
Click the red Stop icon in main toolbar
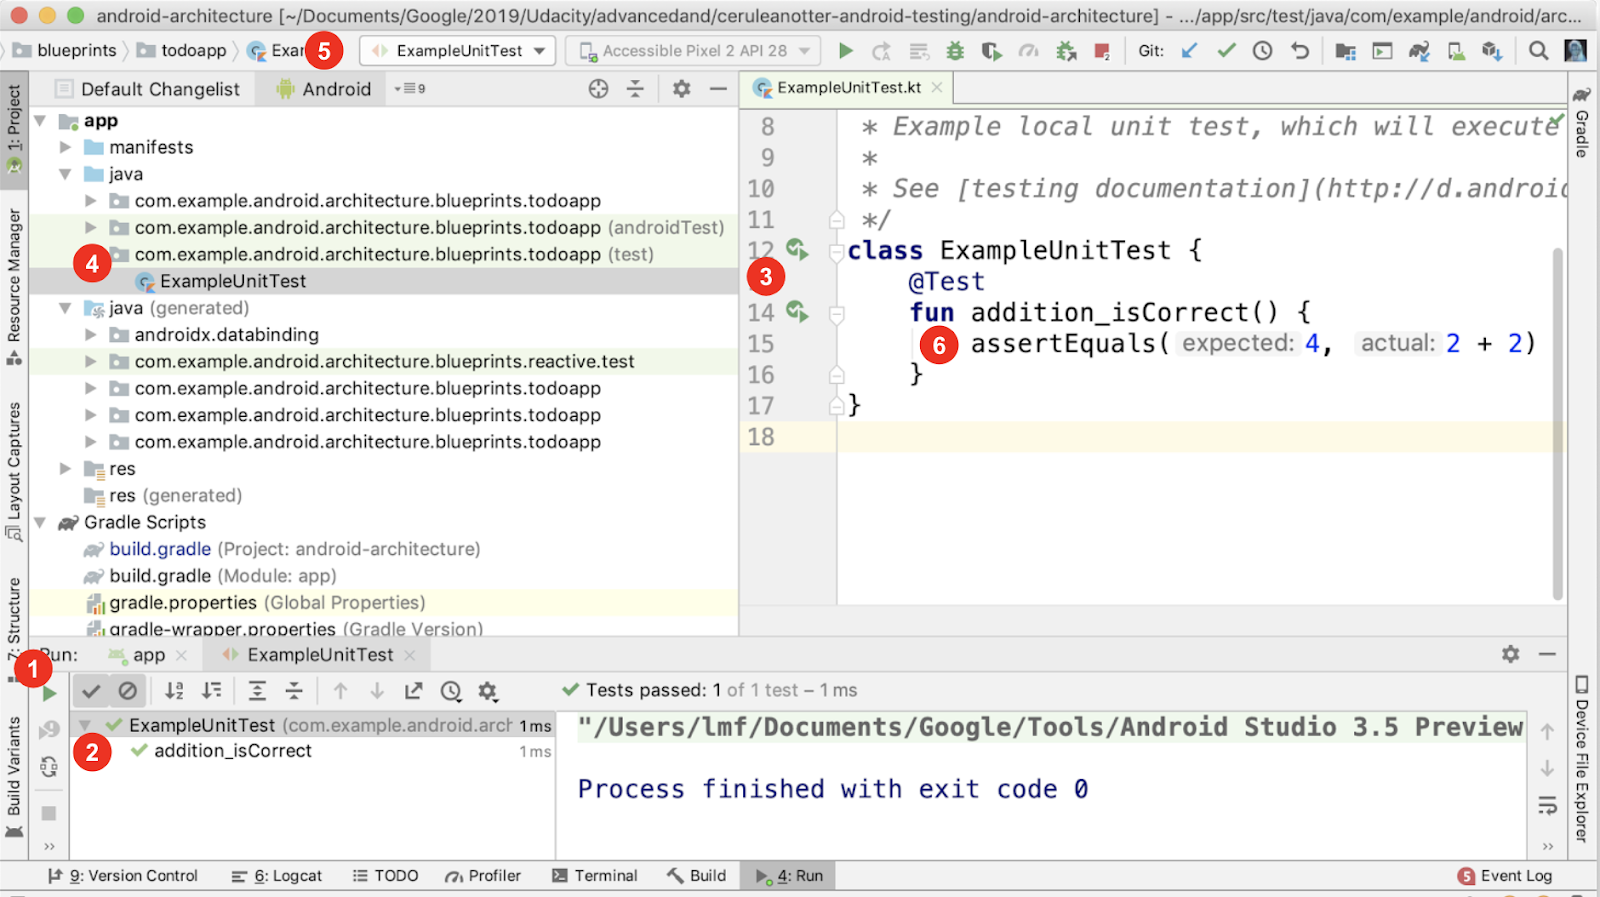tap(1101, 51)
